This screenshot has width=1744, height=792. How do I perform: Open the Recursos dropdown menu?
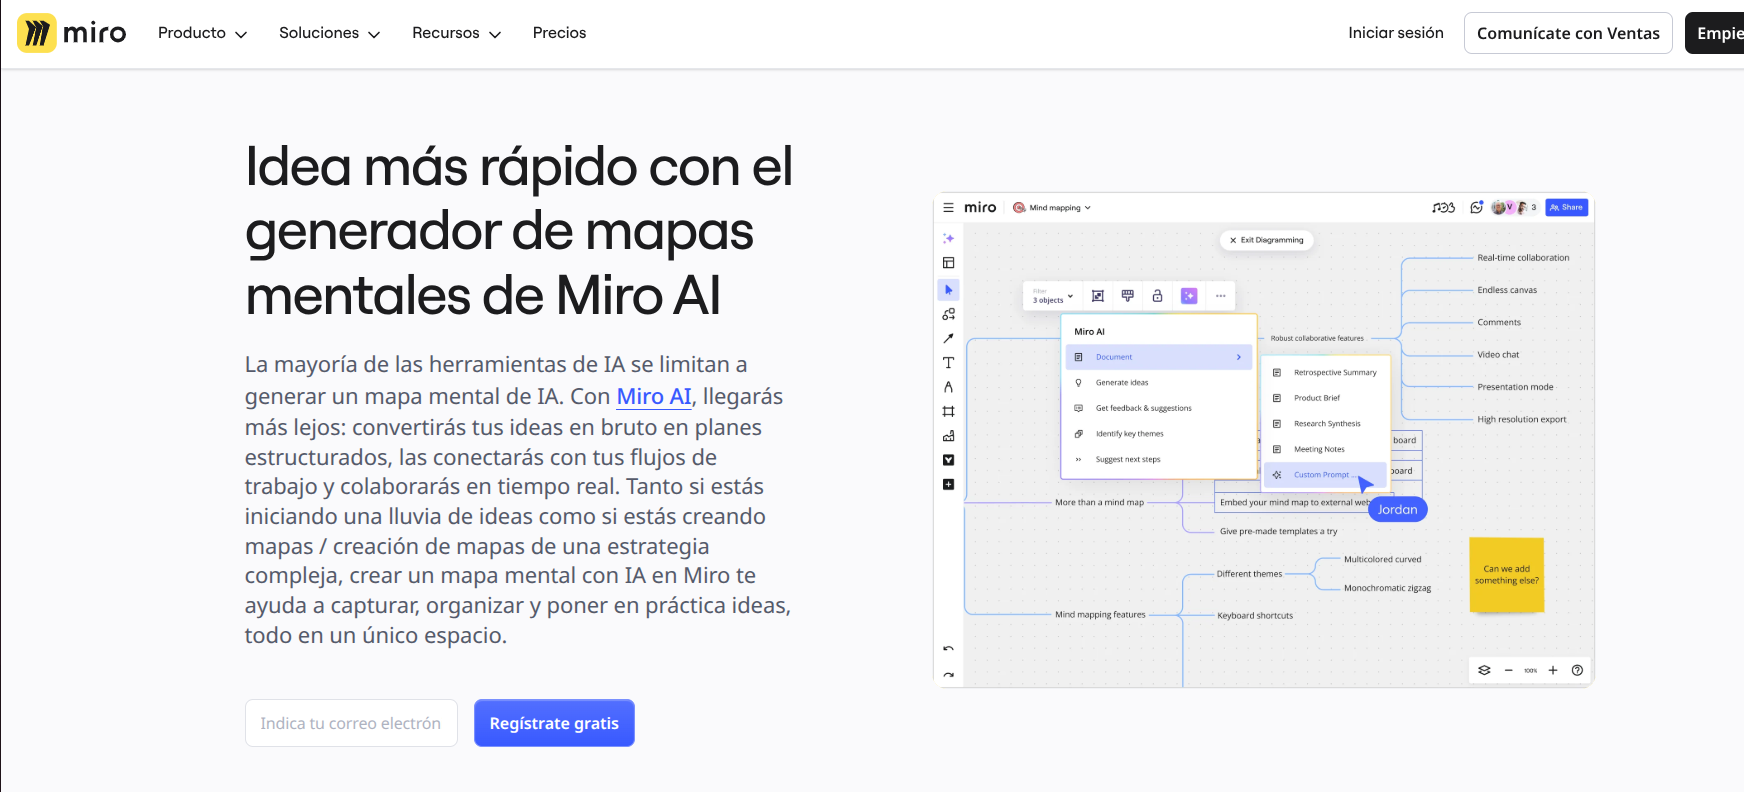tap(456, 33)
